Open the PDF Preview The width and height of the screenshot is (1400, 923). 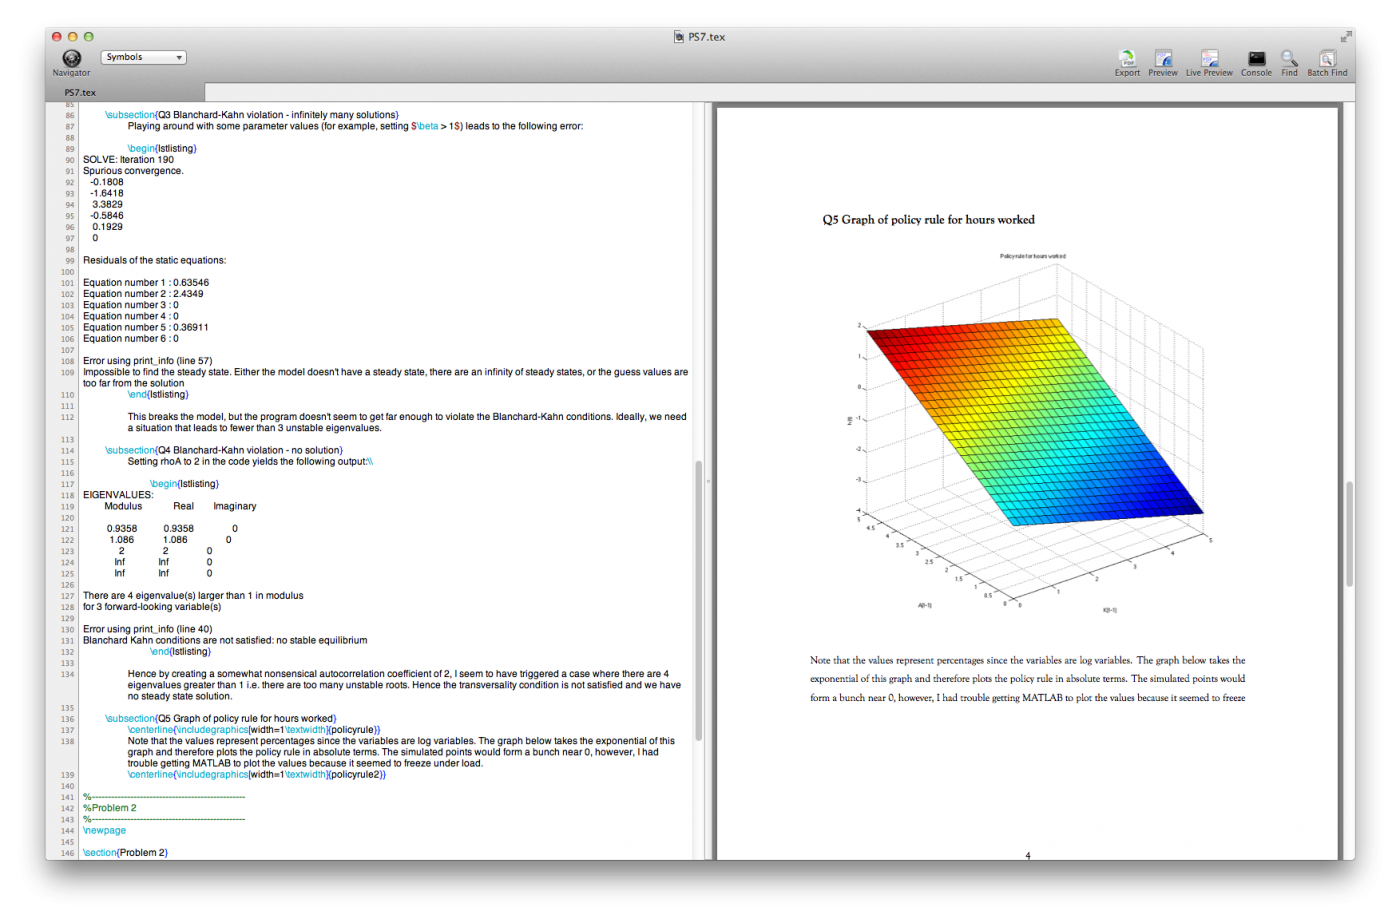coord(1163,62)
